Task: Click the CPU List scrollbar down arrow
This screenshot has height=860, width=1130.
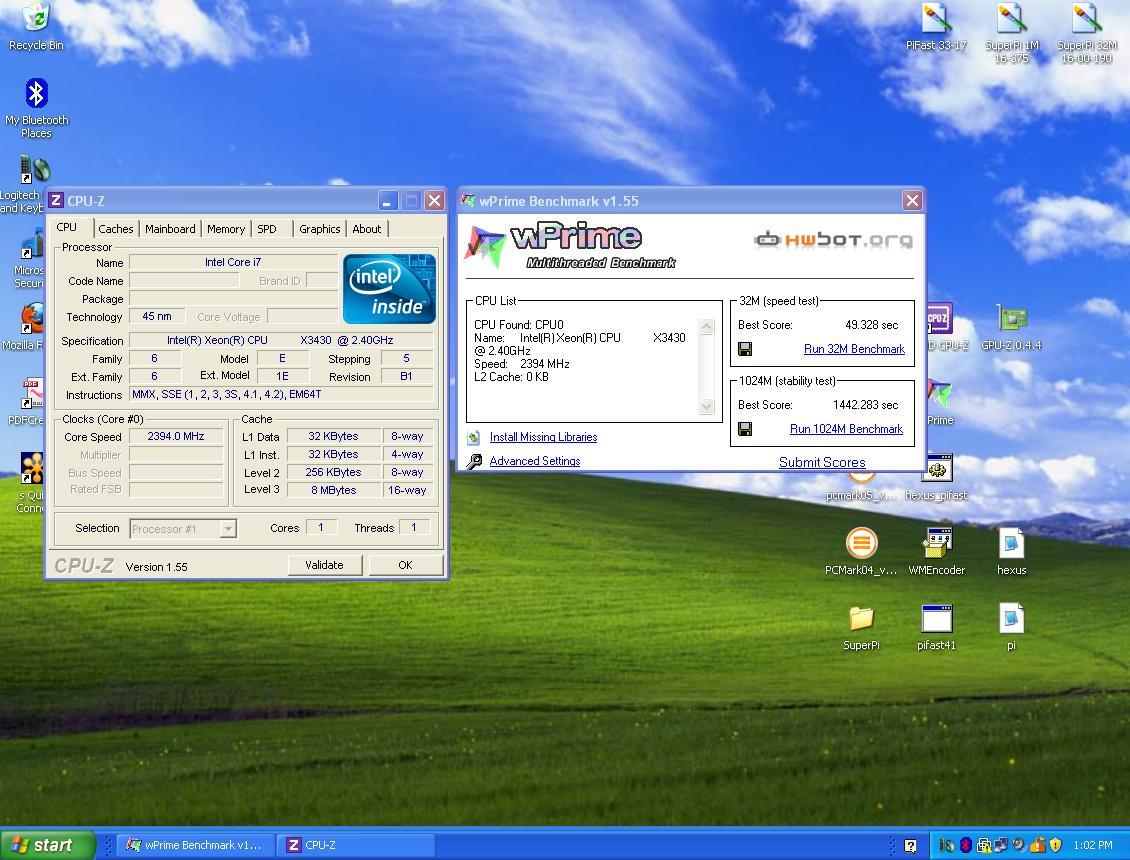Action: point(706,407)
